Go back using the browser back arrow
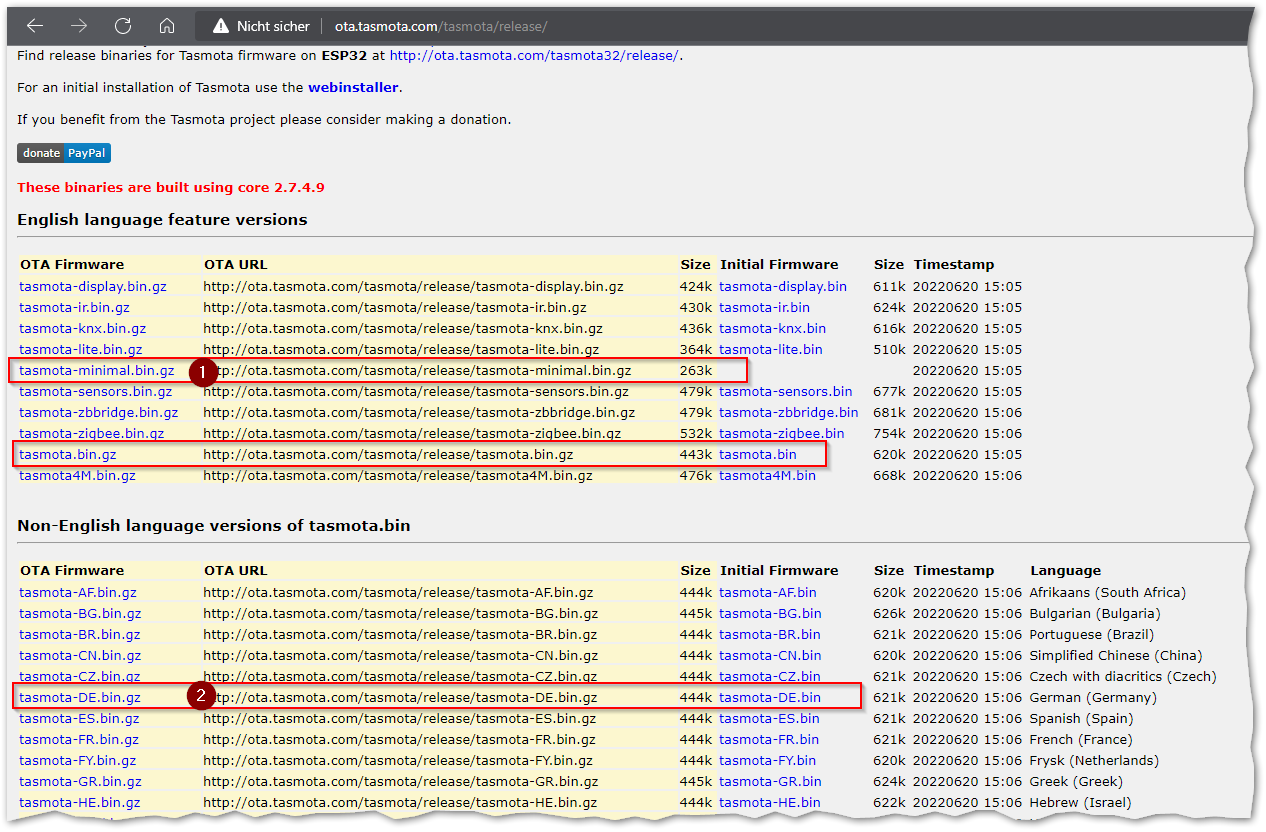Viewport: 1266px width, 832px height. click(35, 25)
